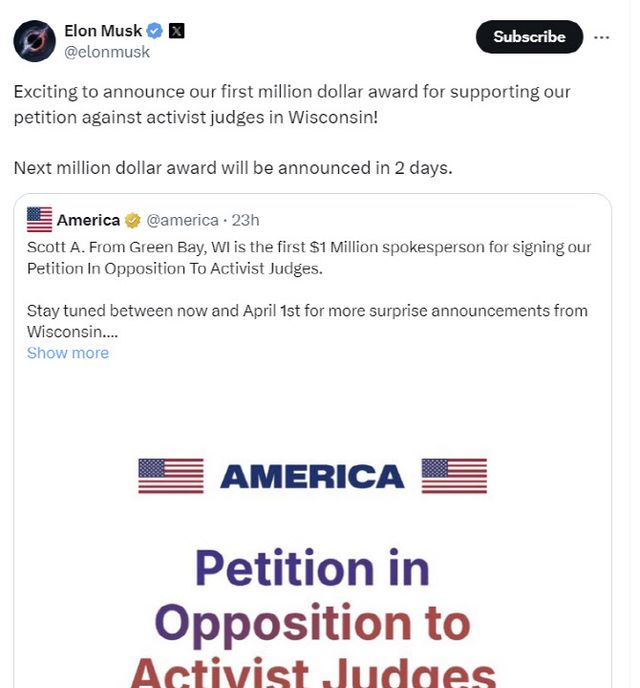
Task: Click the @america handle
Action: tap(185, 220)
